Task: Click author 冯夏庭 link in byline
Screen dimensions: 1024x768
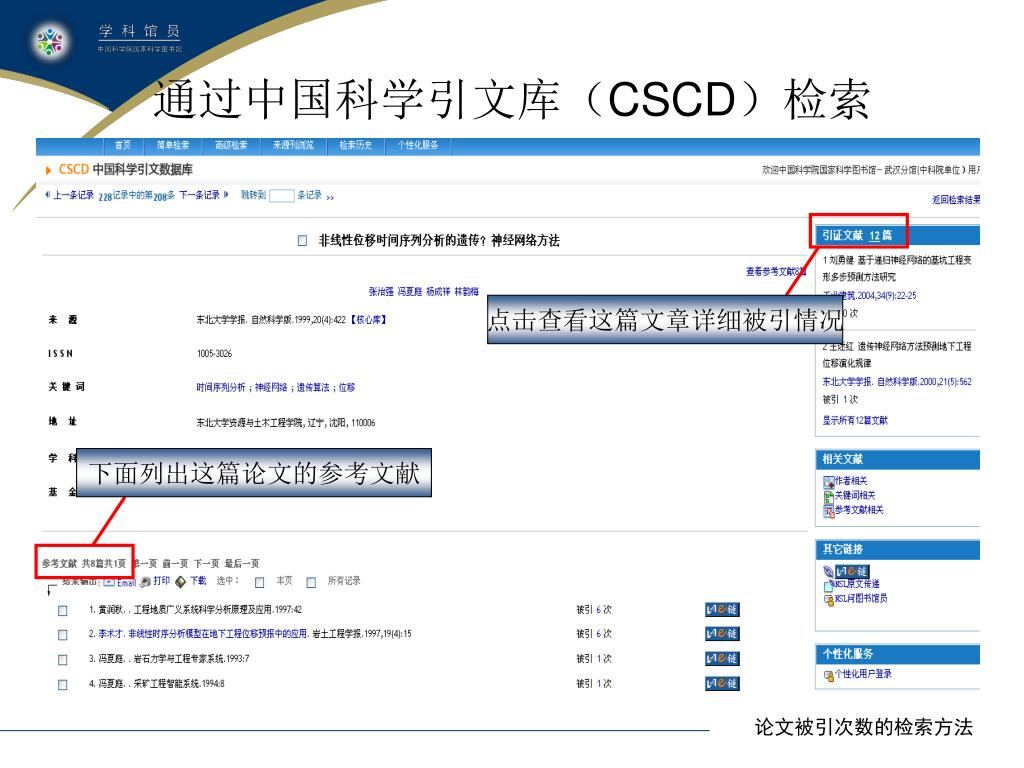Action: [x=410, y=291]
